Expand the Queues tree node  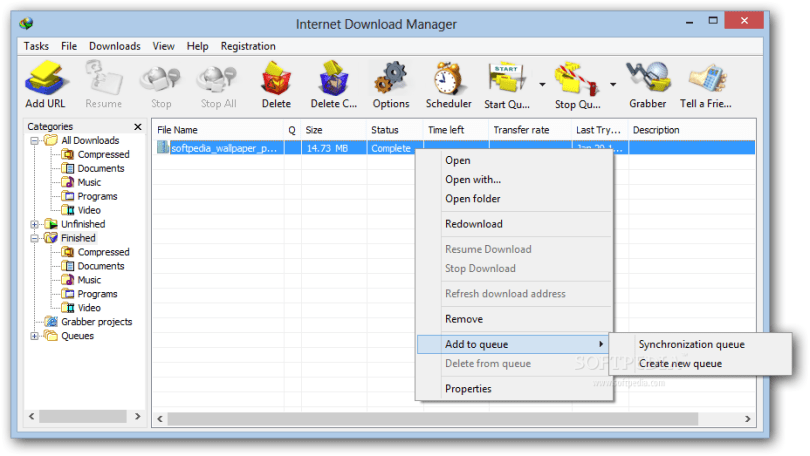[35, 336]
